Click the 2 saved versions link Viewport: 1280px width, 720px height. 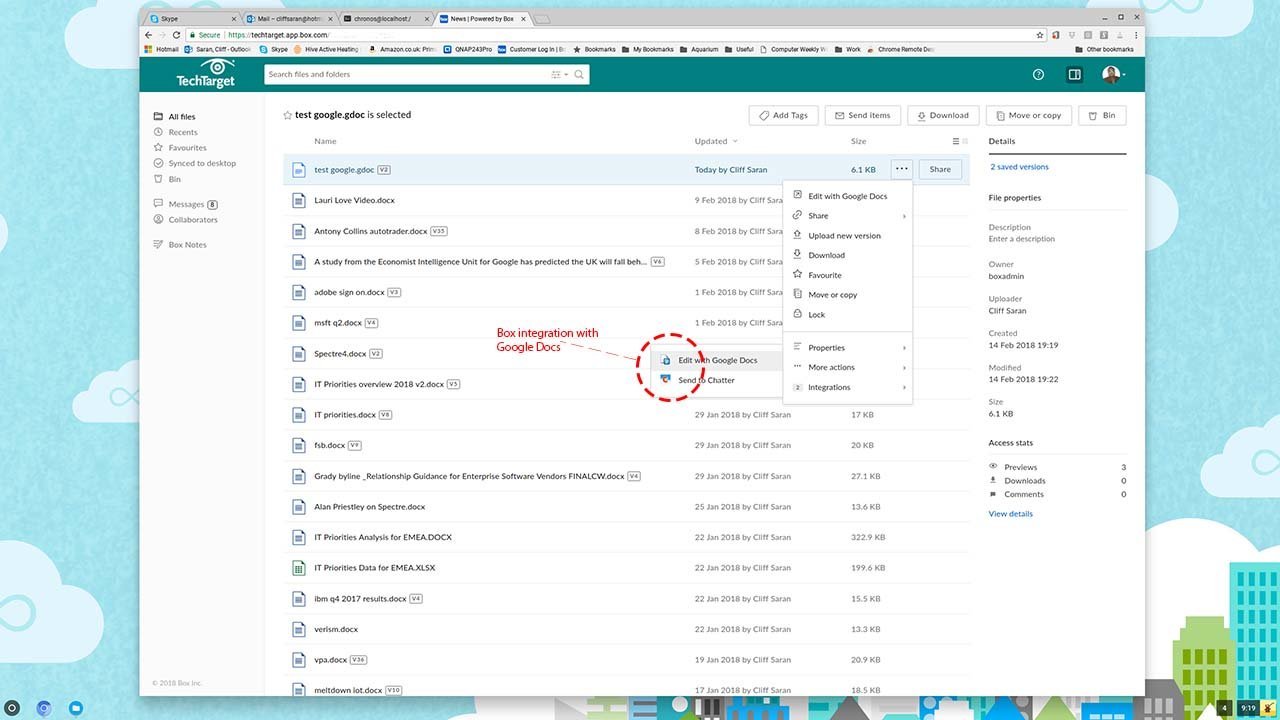click(1019, 167)
